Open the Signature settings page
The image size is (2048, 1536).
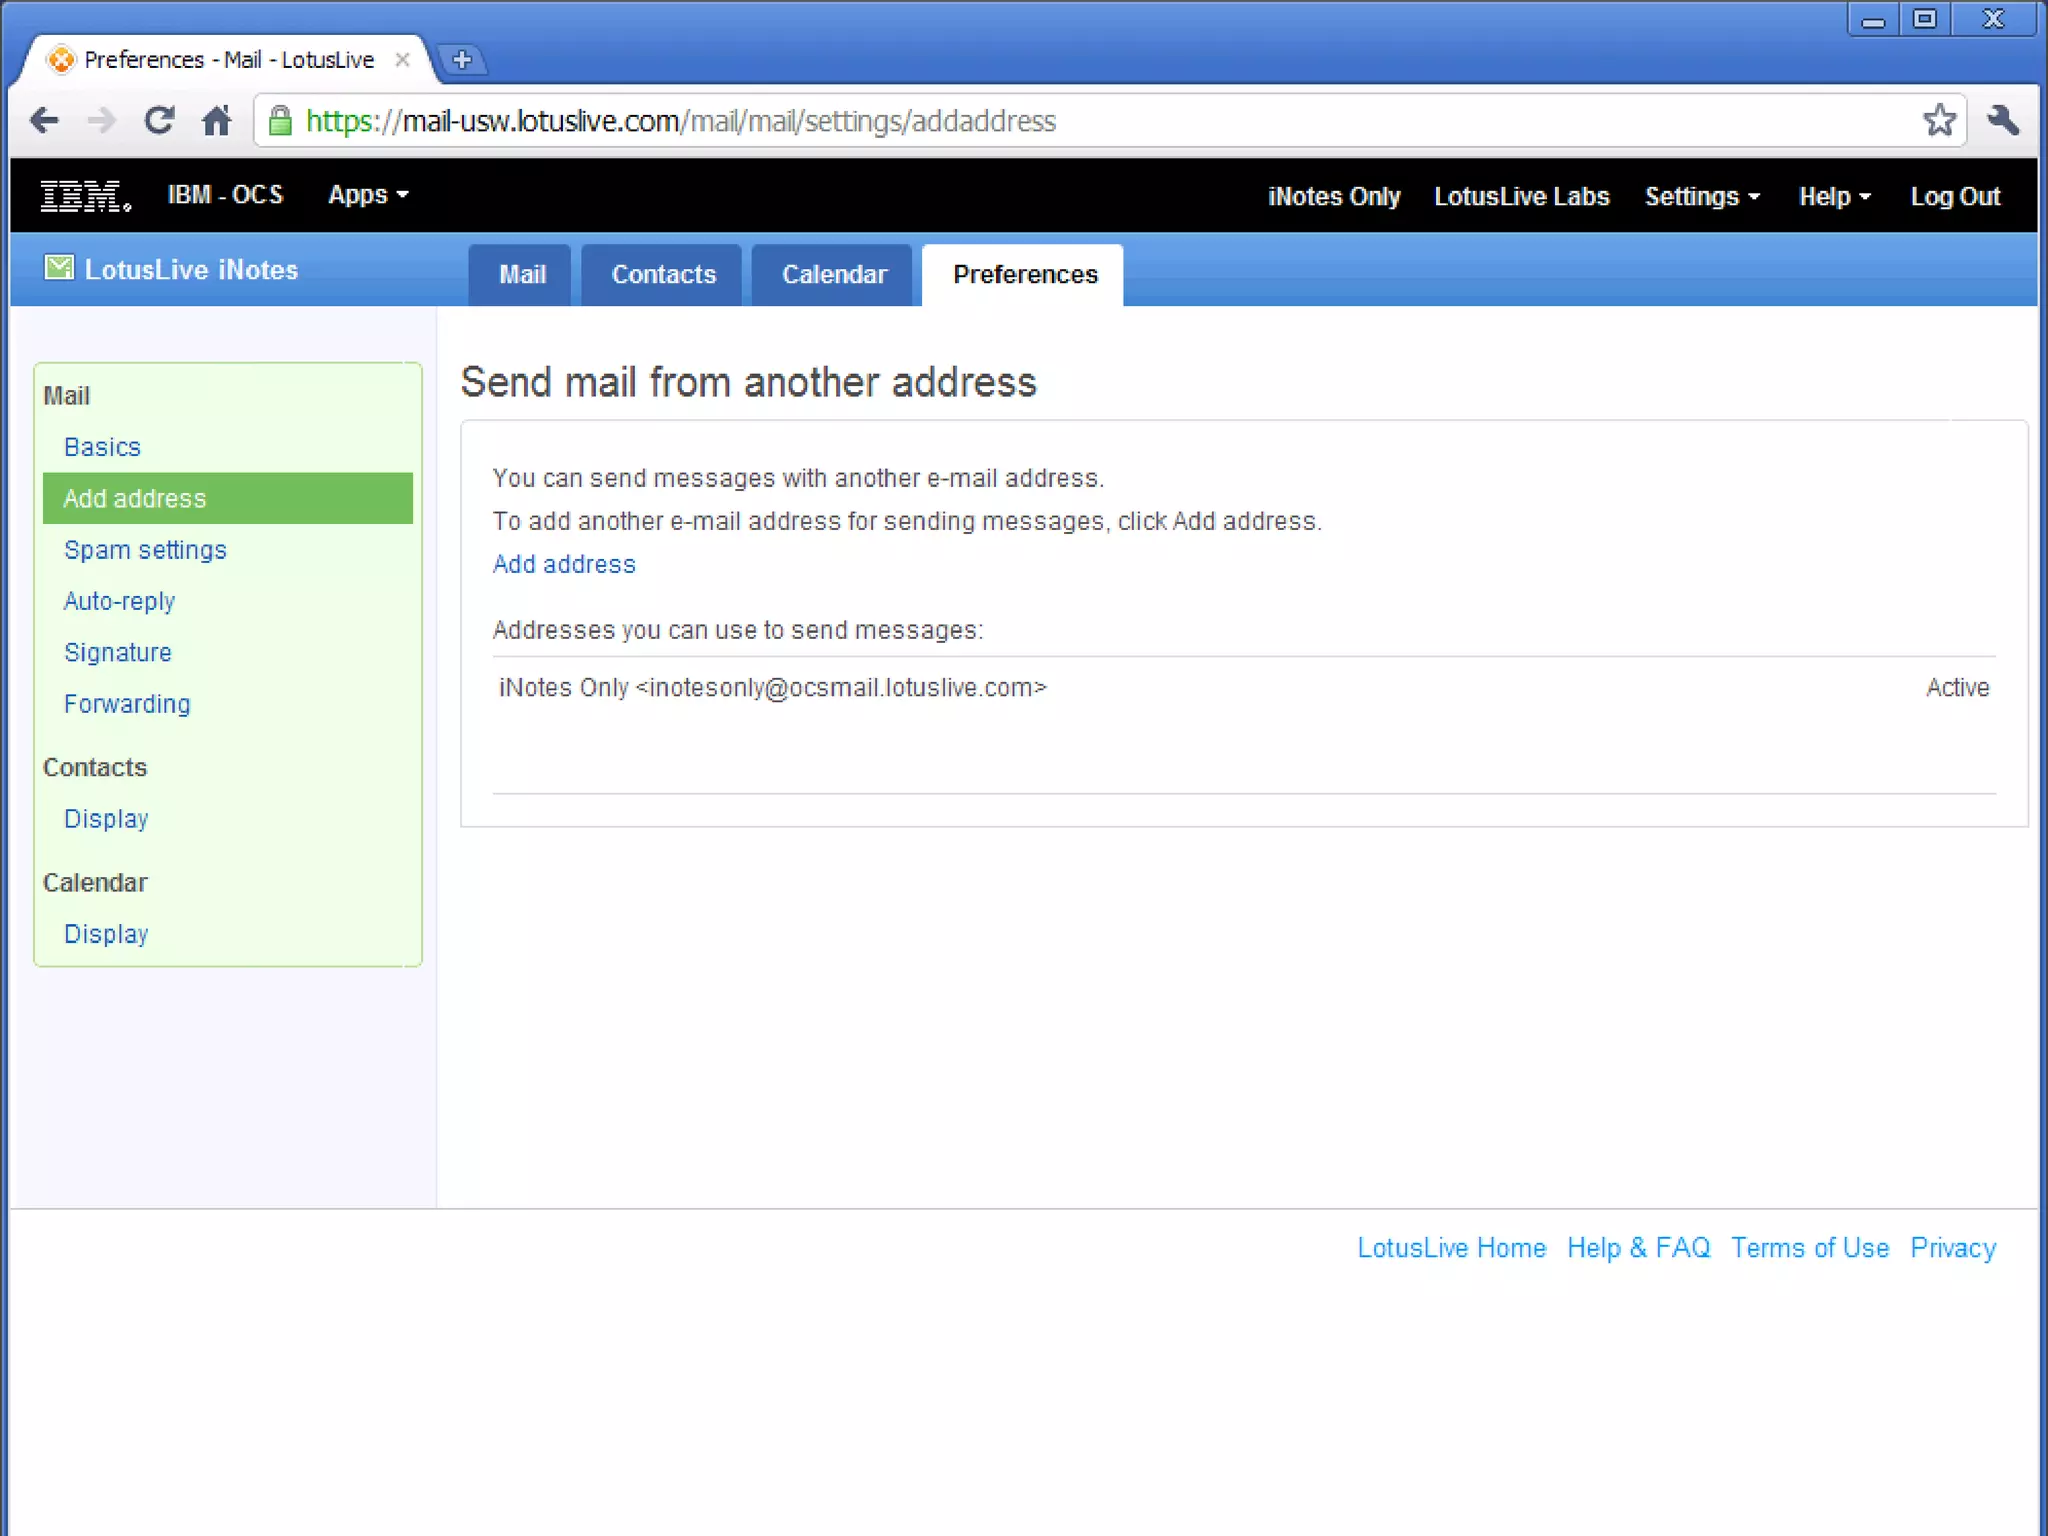(x=118, y=653)
